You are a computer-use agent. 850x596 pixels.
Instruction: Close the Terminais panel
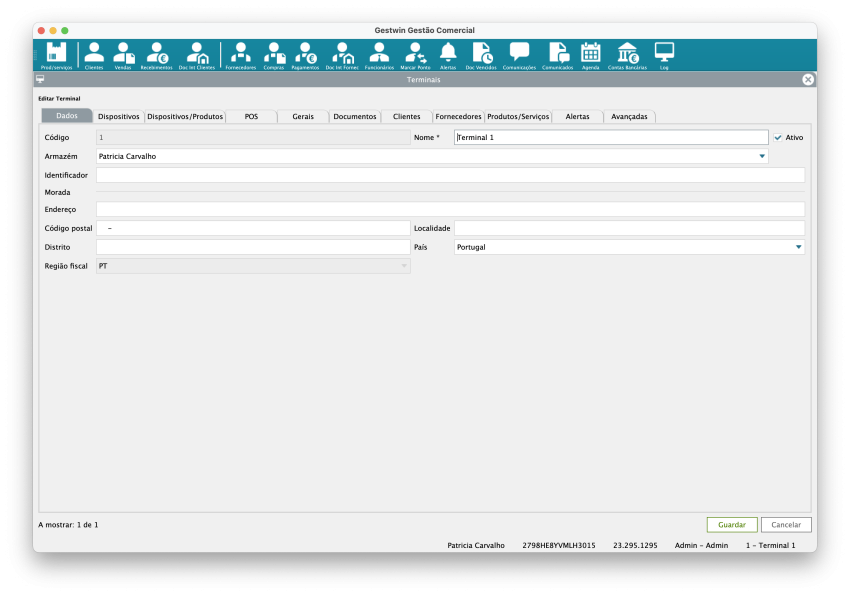tap(808, 79)
